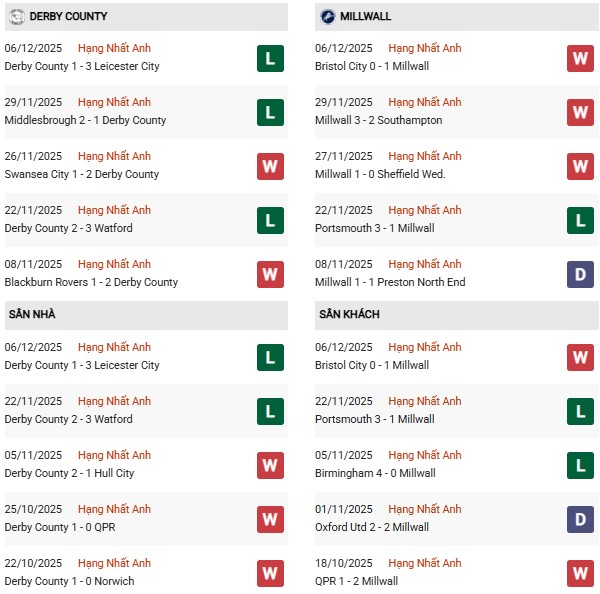Click Hạng Nhất Anh above Oxford Utd match
The width and height of the screenshot is (600, 594).
point(425,509)
